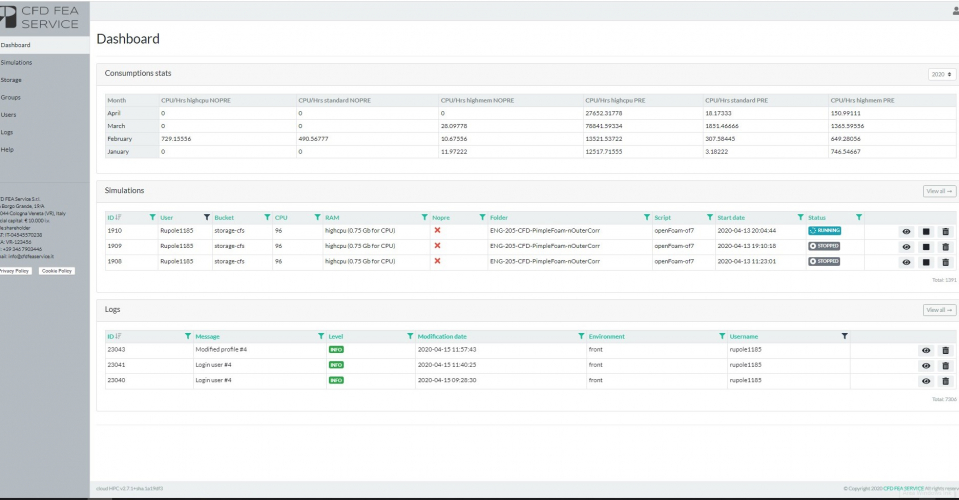Image resolution: width=959 pixels, height=500 pixels.
Task: Delete log entry 23040
Action: [x=946, y=381]
